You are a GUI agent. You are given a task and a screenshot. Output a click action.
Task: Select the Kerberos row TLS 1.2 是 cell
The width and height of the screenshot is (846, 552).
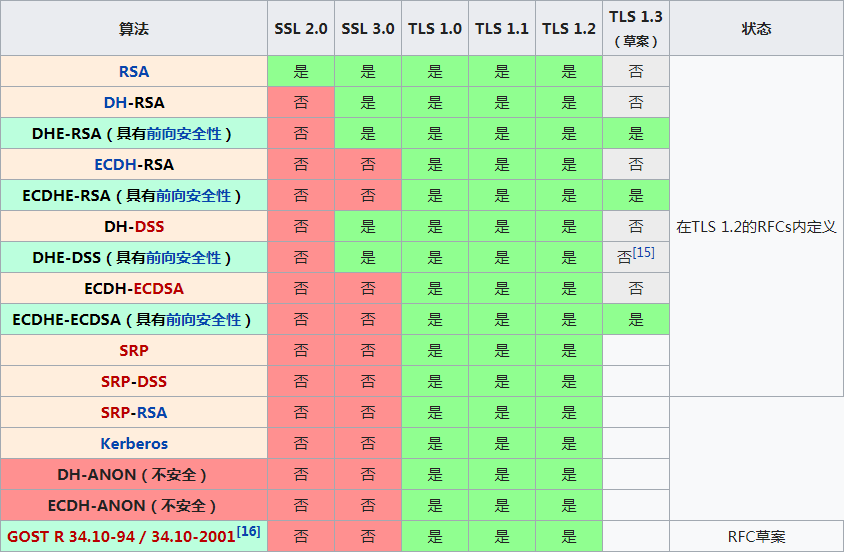click(569, 444)
